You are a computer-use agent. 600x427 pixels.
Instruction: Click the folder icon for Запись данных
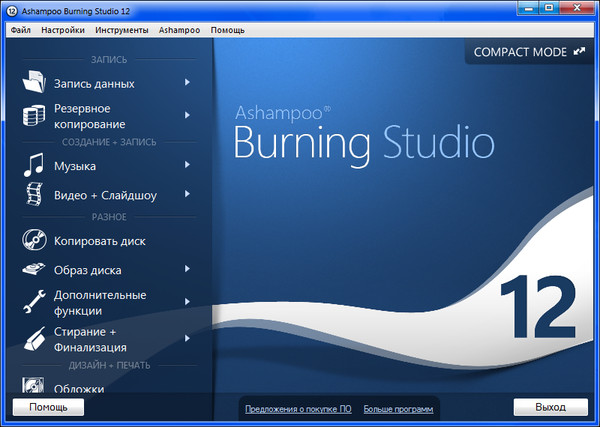[35, 83]
